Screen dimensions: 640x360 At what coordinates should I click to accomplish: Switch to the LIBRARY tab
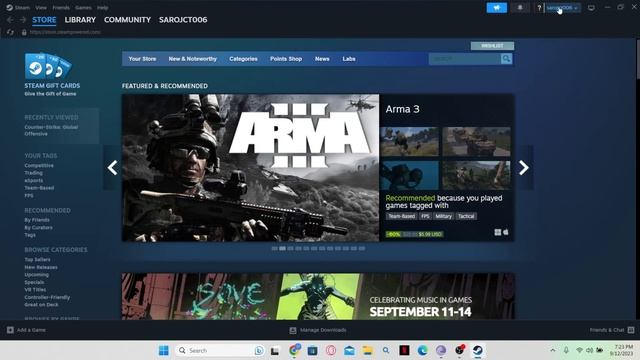(x=80, y=20)
